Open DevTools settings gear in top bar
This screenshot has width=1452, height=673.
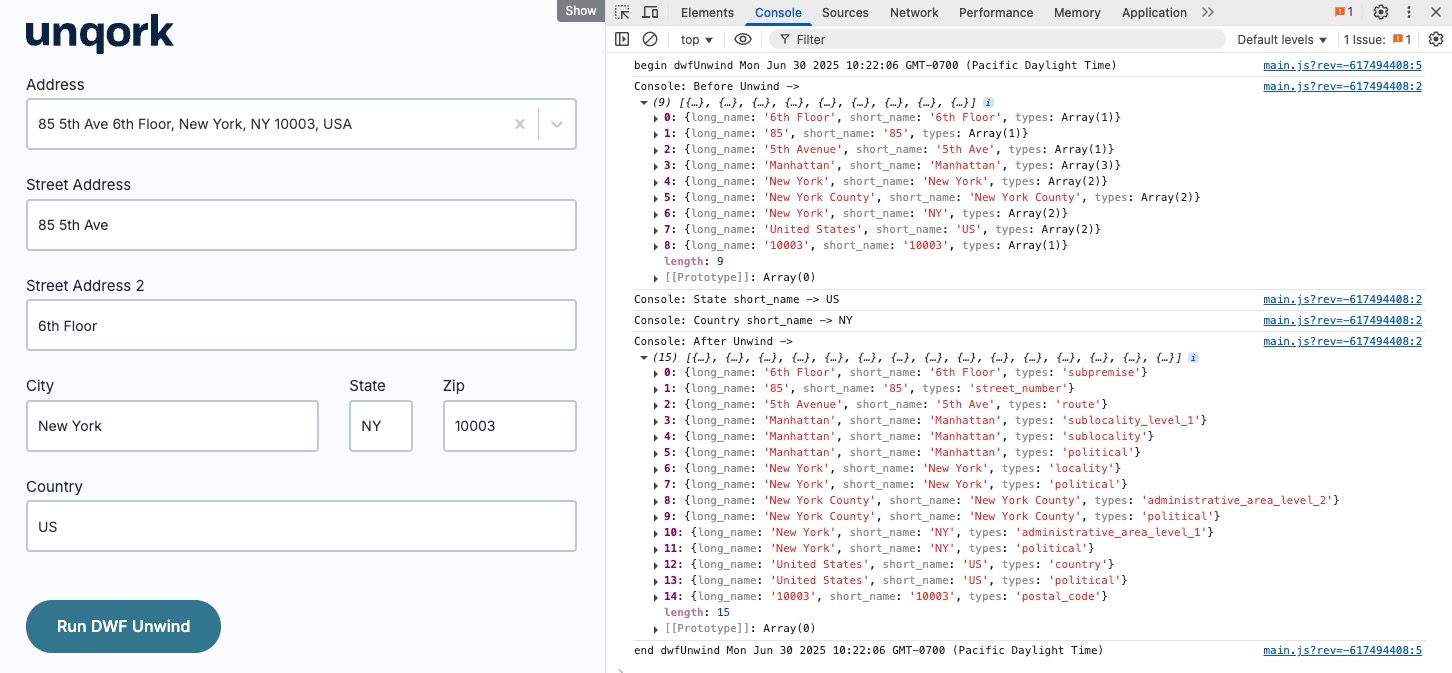click(x=1381, y=12)
